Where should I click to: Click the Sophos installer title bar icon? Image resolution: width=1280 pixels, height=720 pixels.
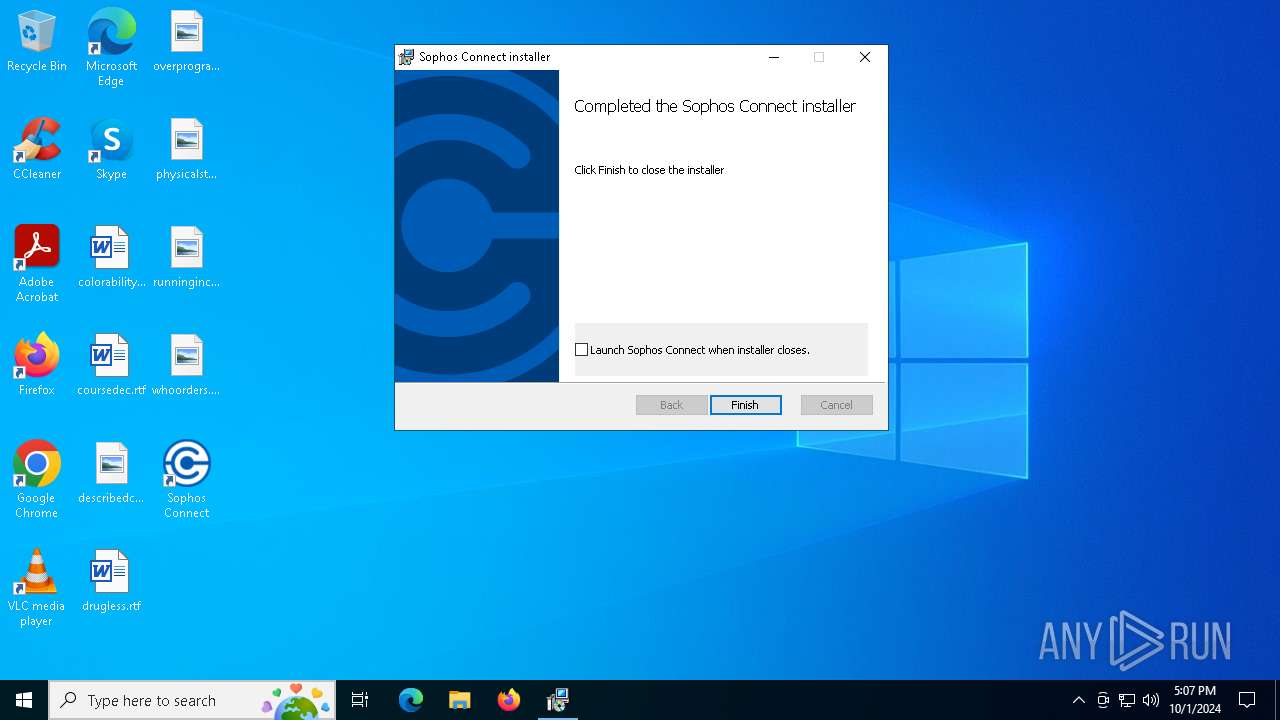point(406,57)
